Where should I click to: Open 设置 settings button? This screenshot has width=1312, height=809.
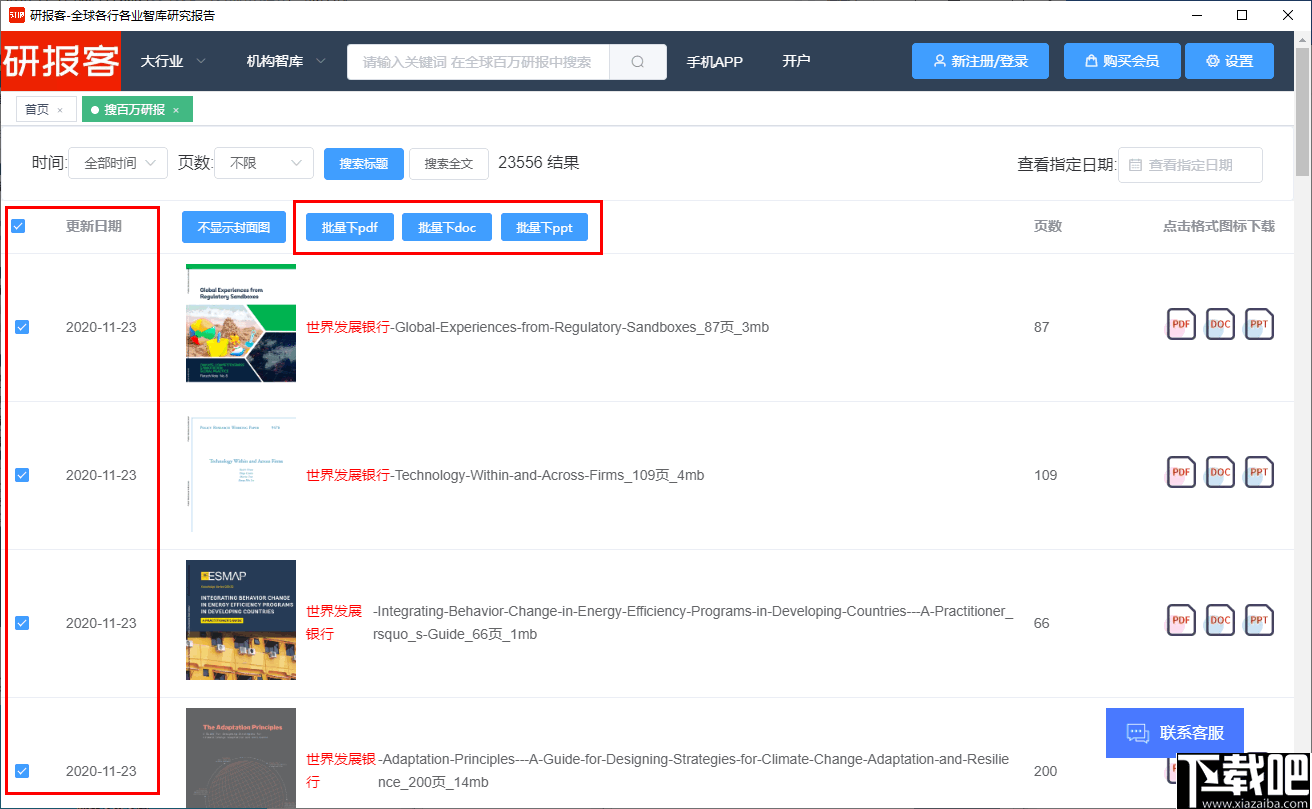[x=1229, y=61]
